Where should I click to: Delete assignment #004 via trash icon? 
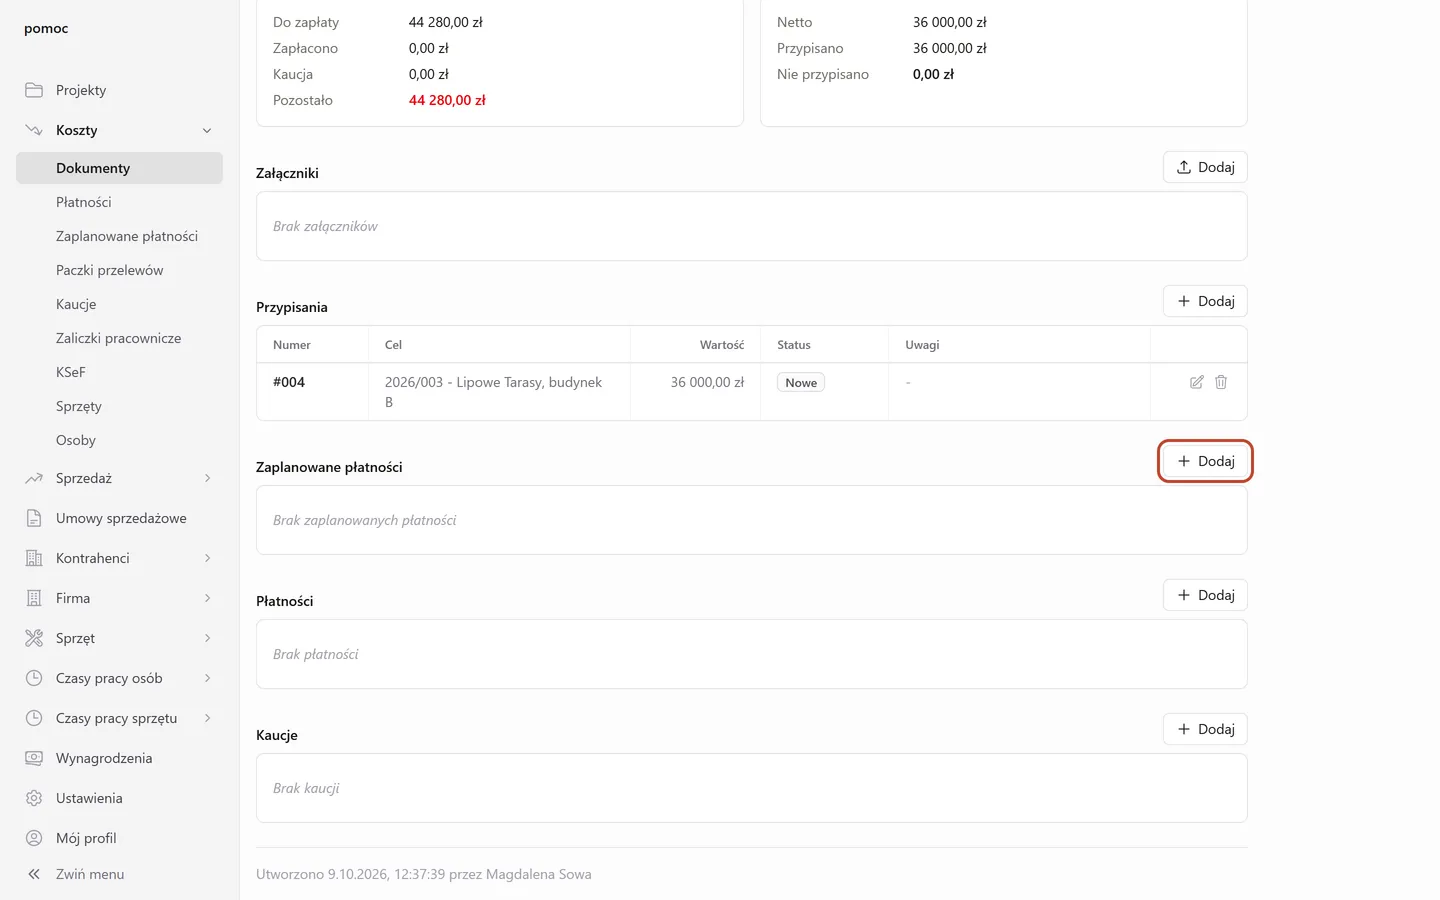click(x=1221, y=382)
